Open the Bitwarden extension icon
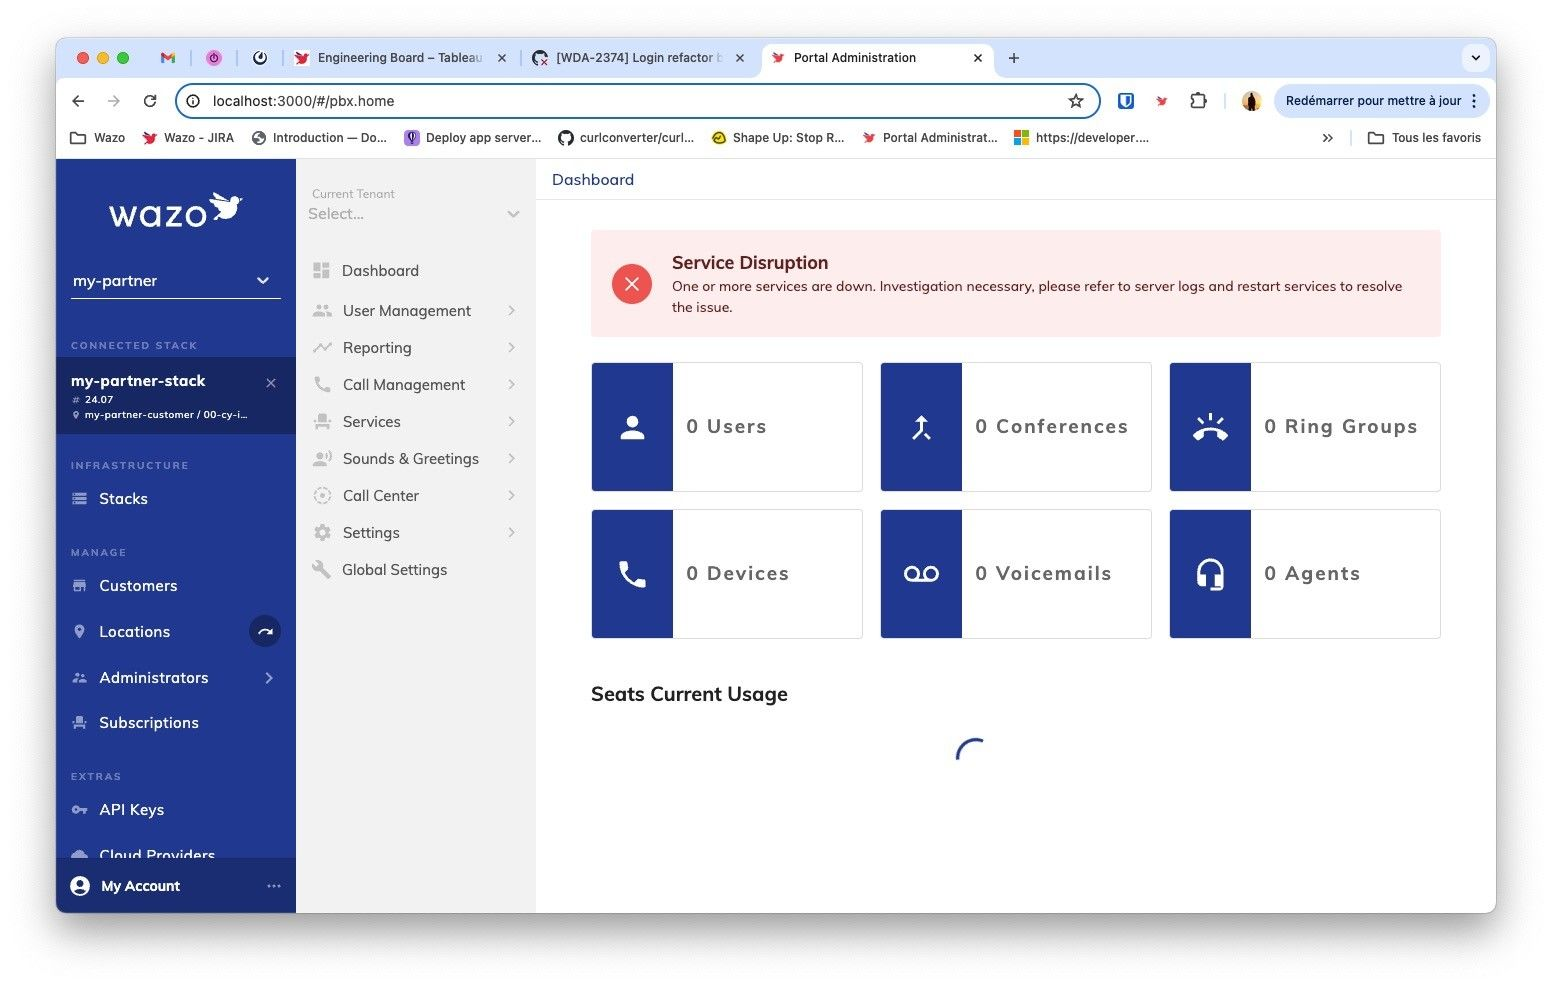The image size is (1552, 987). (1126, 101)
